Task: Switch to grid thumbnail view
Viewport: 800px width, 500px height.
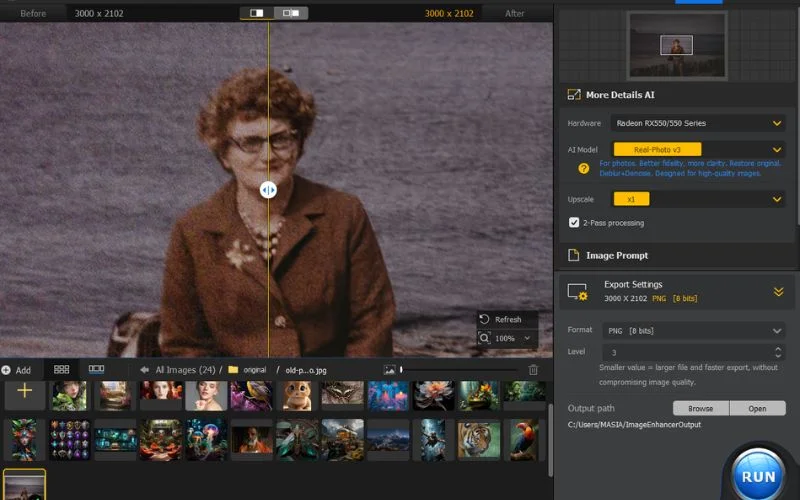Action: point(61,369)
